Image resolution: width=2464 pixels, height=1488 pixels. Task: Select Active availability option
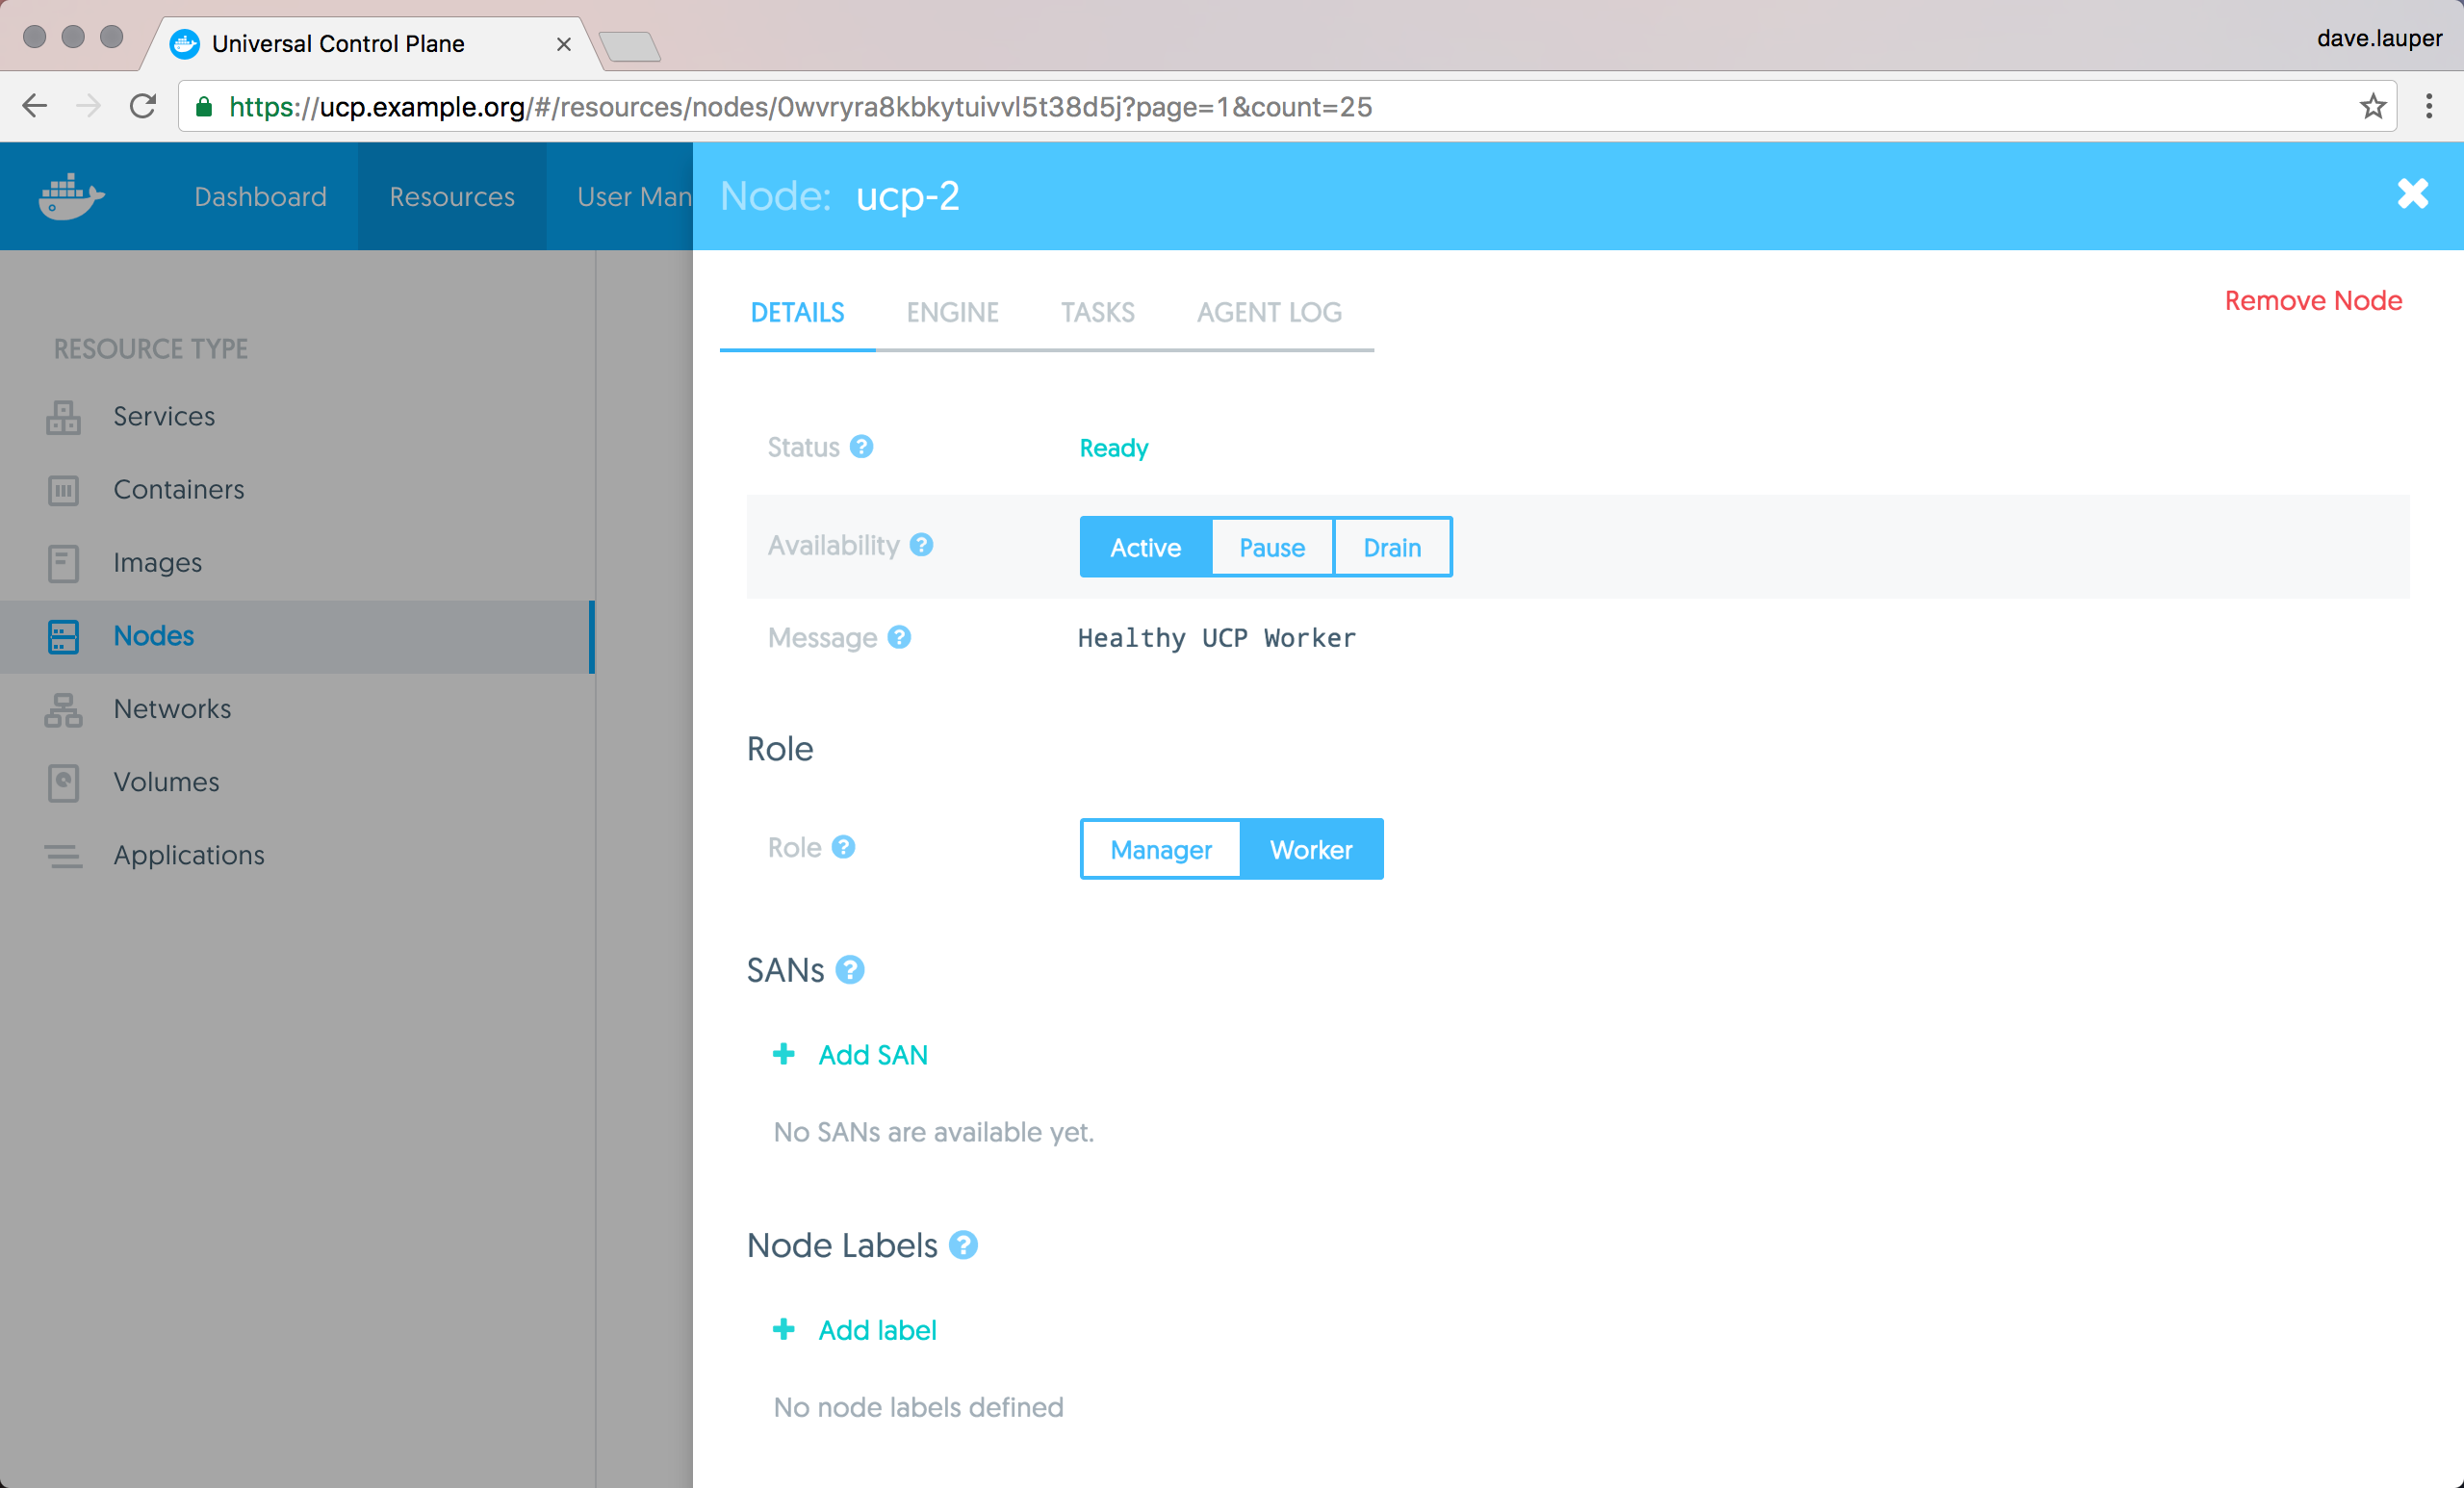1145,547
